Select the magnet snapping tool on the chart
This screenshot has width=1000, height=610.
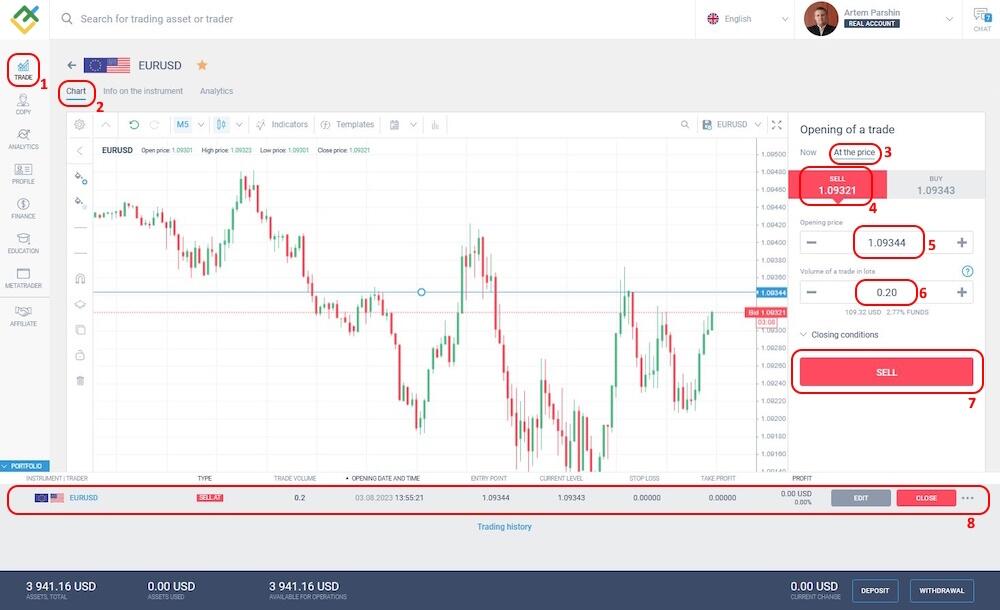tap(81, 278)
